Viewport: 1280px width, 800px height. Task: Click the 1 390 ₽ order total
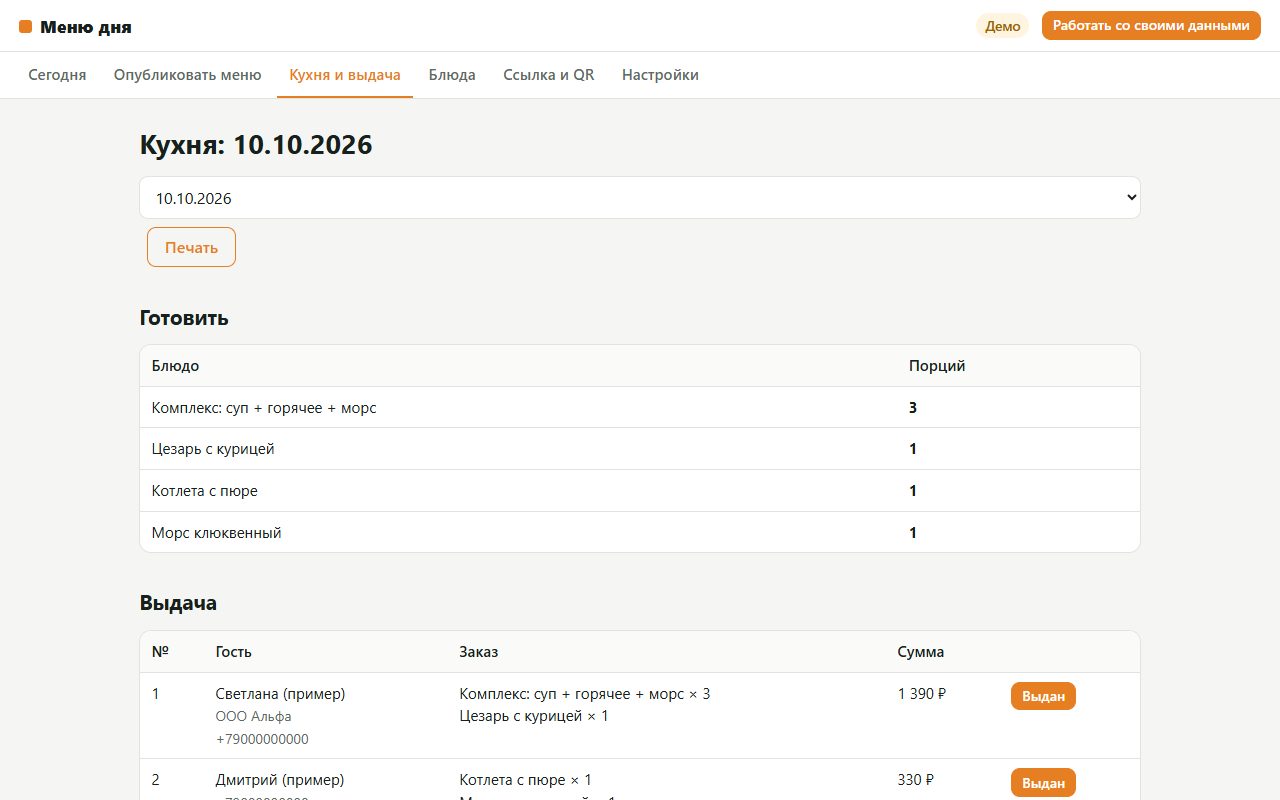[922, 694]
